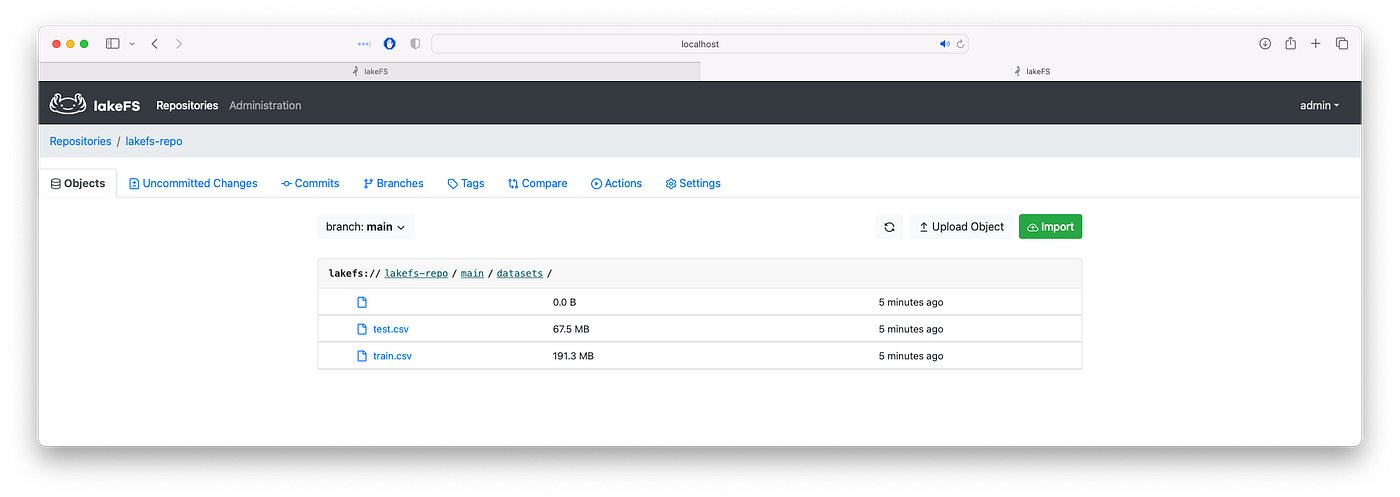
Task: Open the Safari sidebar toggle icon
Action: pyautogui.click(x=113, y=44)
